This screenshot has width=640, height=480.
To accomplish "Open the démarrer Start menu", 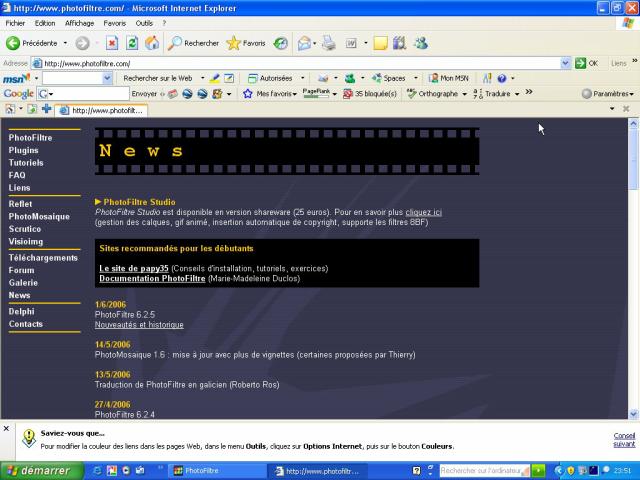I will click(x=41, y=471).
